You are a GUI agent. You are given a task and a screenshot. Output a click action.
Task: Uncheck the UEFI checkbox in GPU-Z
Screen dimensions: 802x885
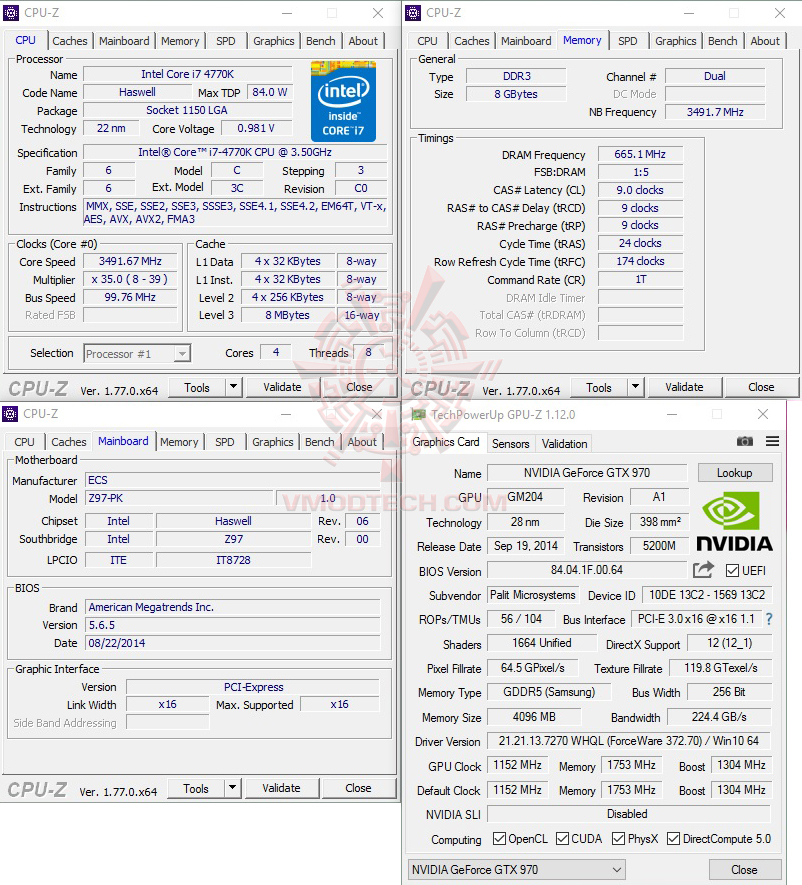(x=734, y=570)
